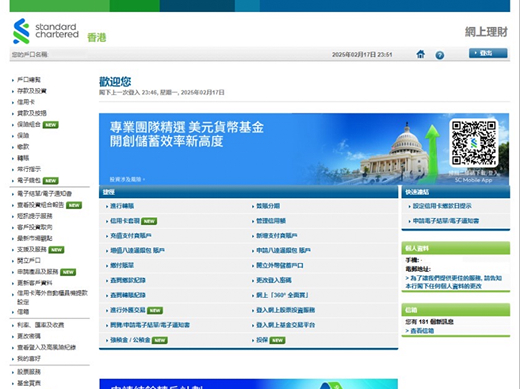Open 客戶投資取向 in the sidebar
520x389 pixels.
click(35, 227)
